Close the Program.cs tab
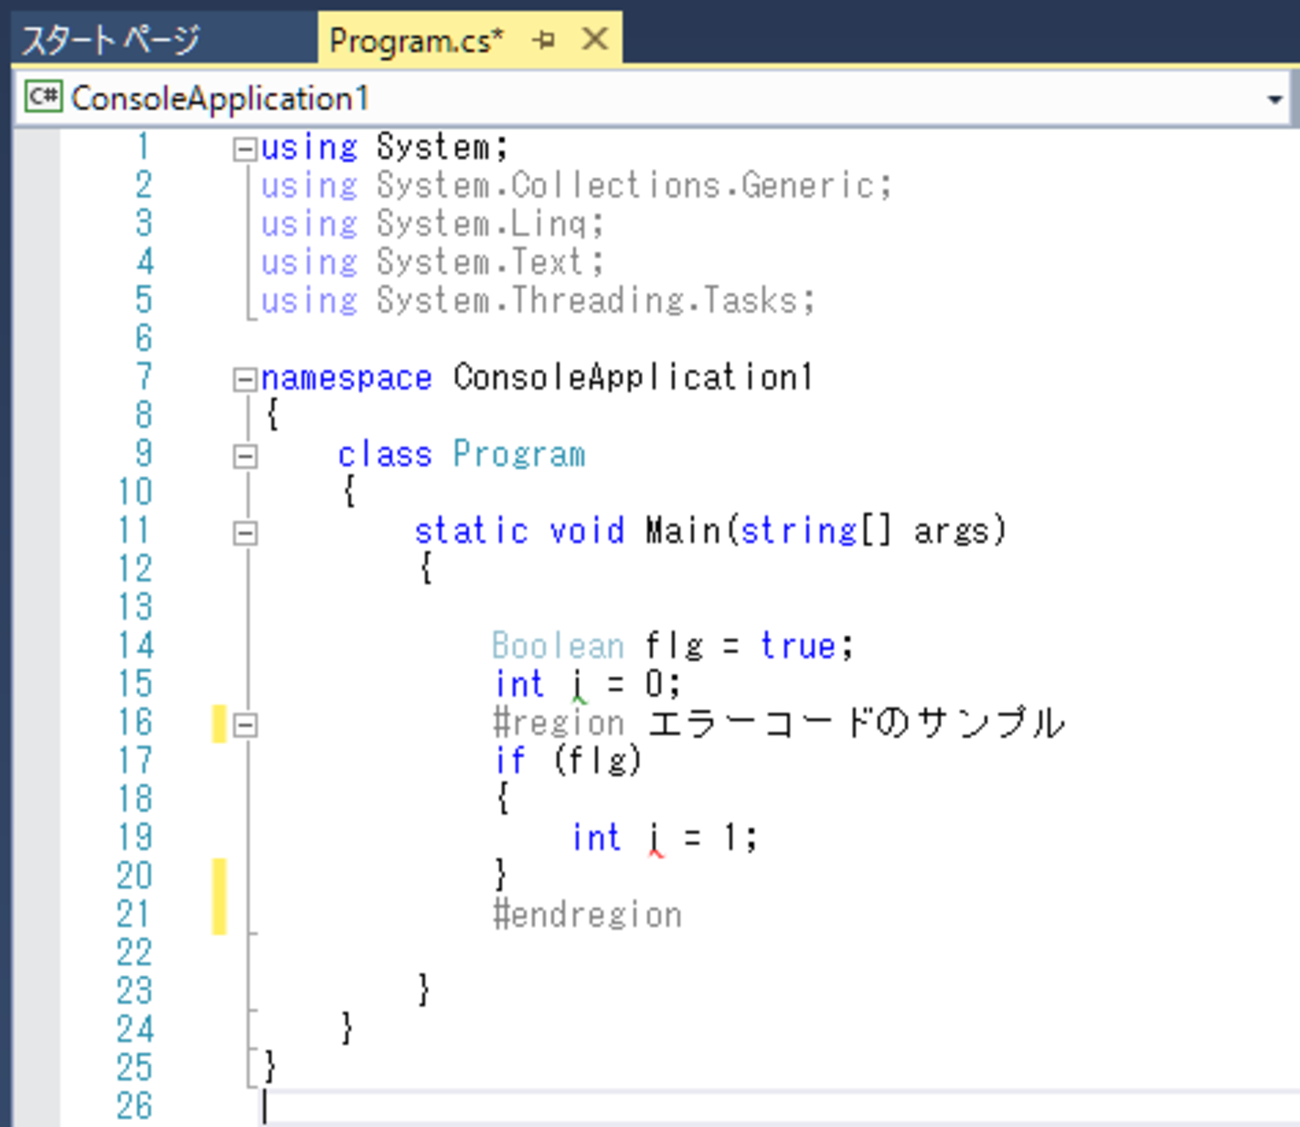 click(594, 39)
